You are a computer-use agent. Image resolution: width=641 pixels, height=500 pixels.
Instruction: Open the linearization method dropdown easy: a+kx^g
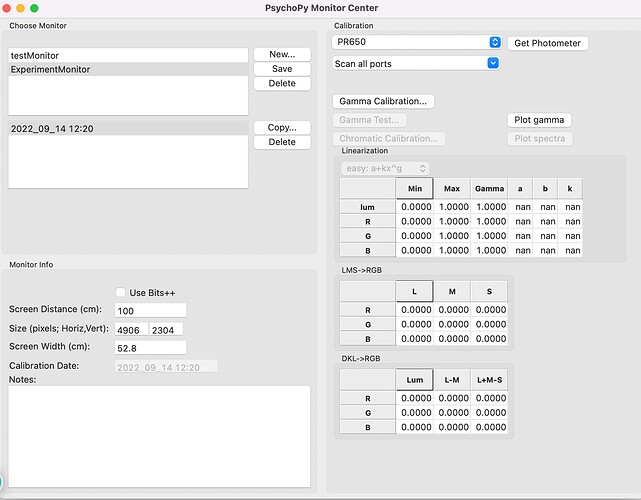click(x=385, y=168)
